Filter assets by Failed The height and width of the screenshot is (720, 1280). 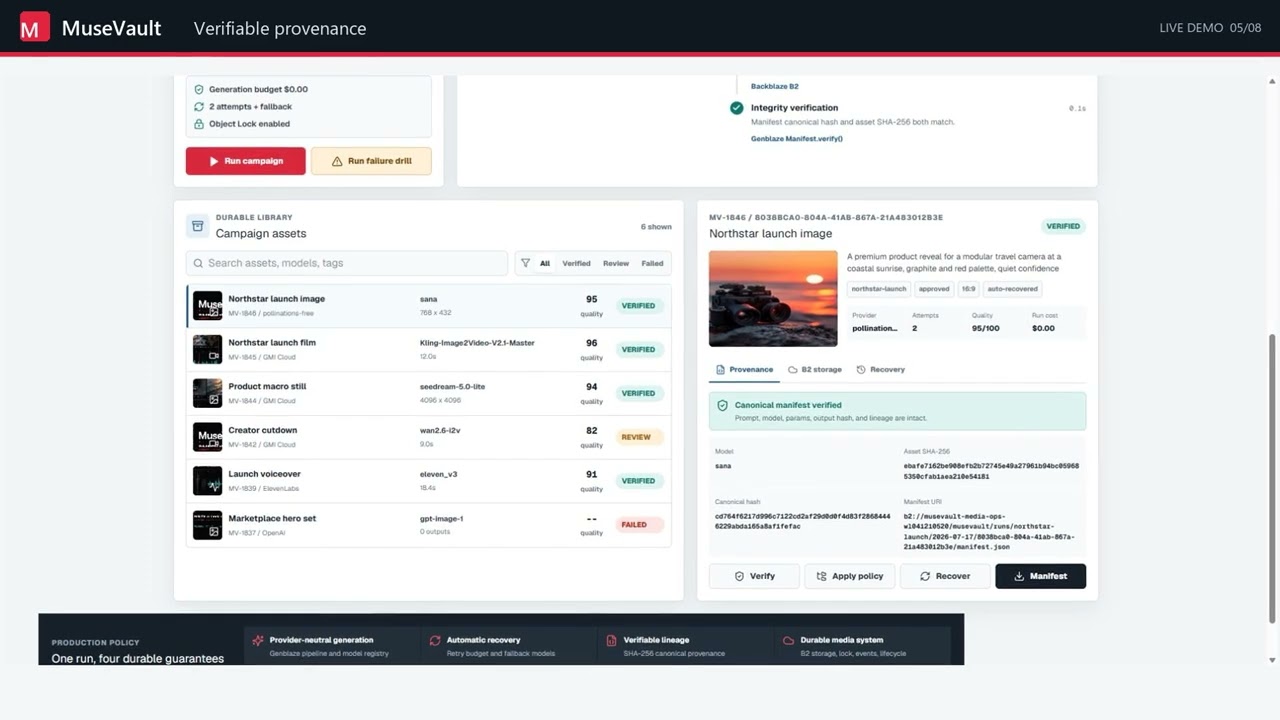[x=652, y=263]
